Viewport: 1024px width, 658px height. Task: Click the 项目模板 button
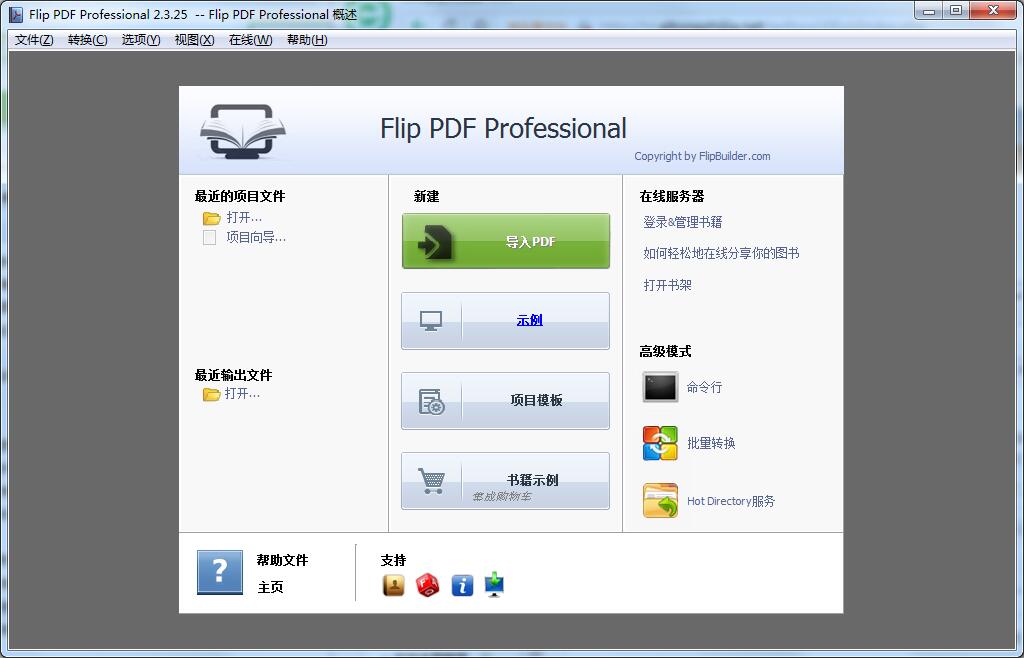point(505,401)
